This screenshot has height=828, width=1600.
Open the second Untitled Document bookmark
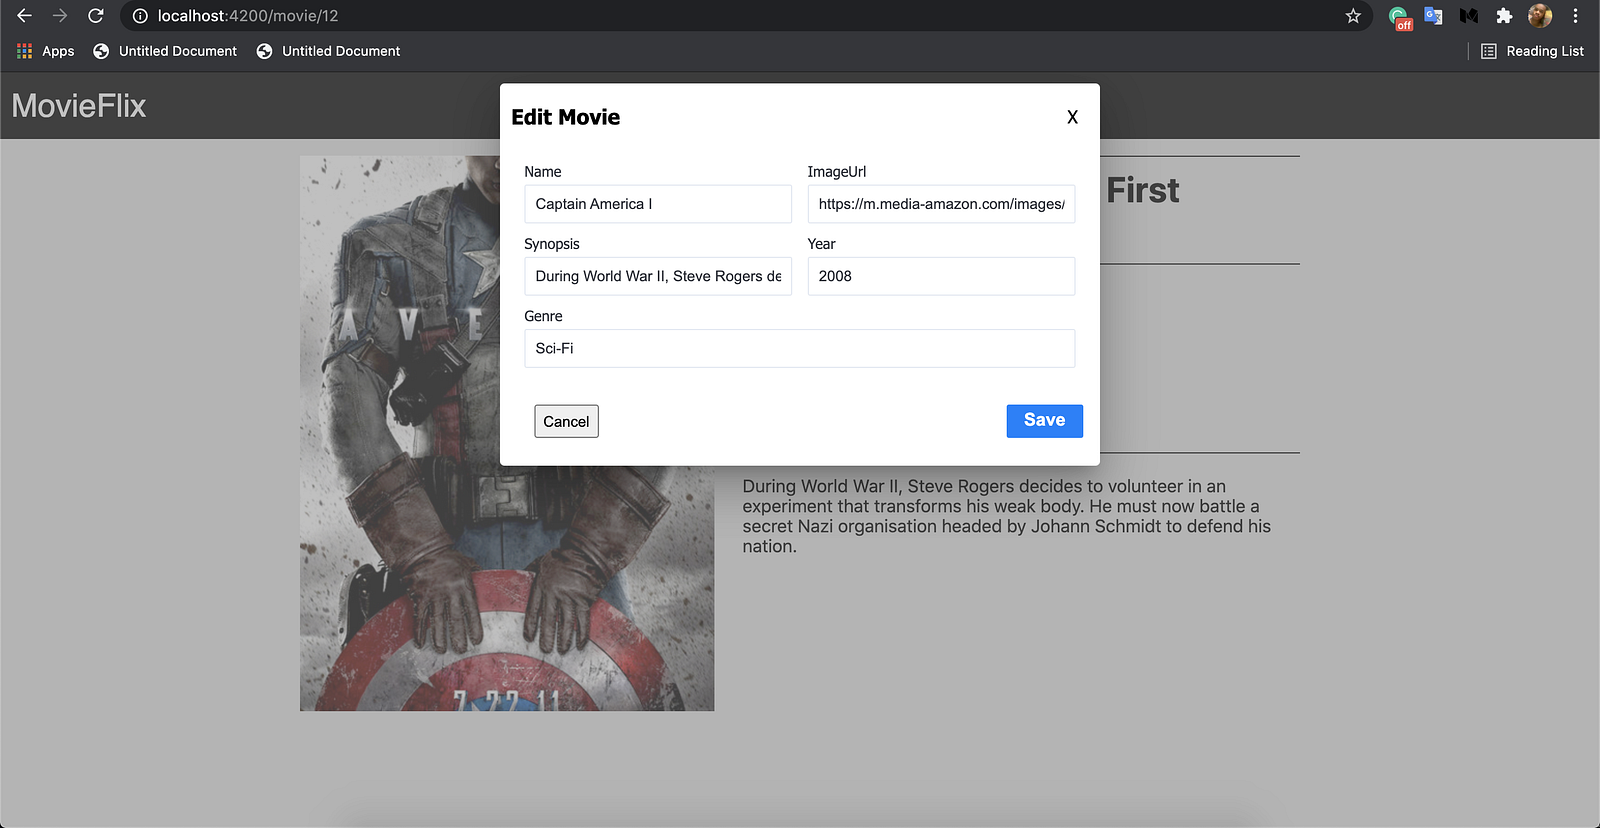coord(328,51)
